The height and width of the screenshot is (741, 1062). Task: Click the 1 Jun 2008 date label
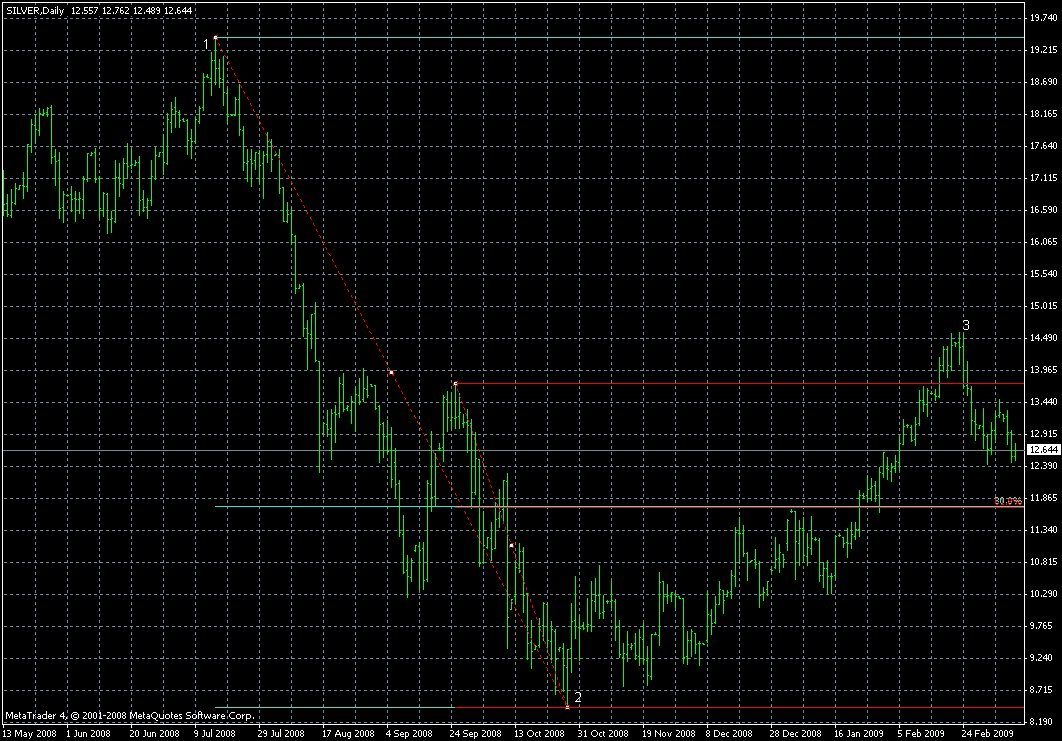tap(88, 734)
